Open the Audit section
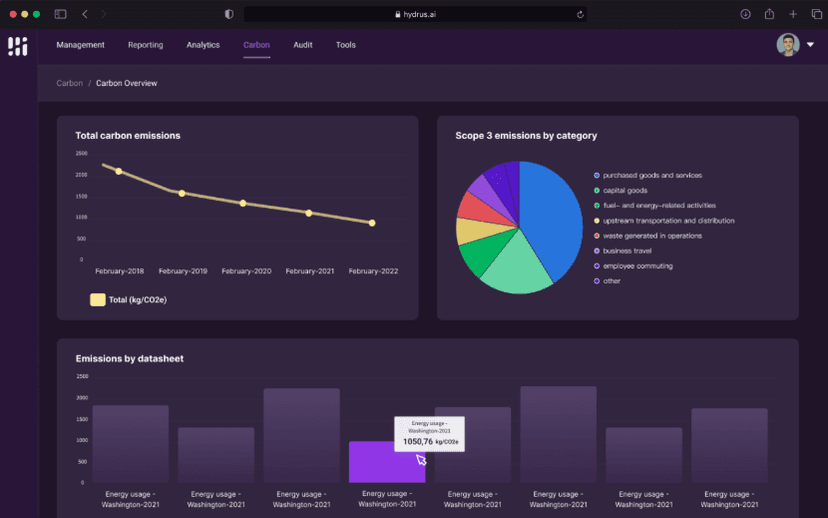 (x=303, y=45)
